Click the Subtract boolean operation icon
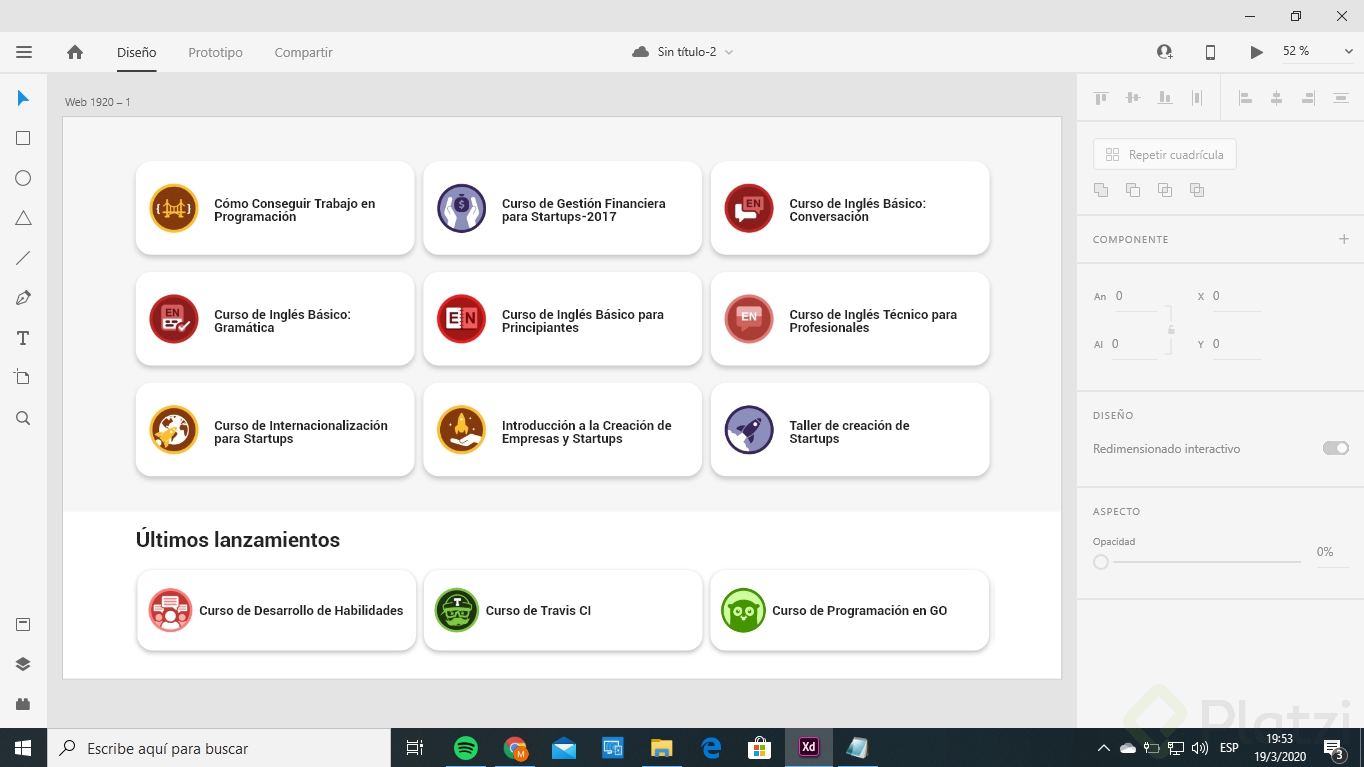The image size is (1364, 767). [x=1133, y=190]
